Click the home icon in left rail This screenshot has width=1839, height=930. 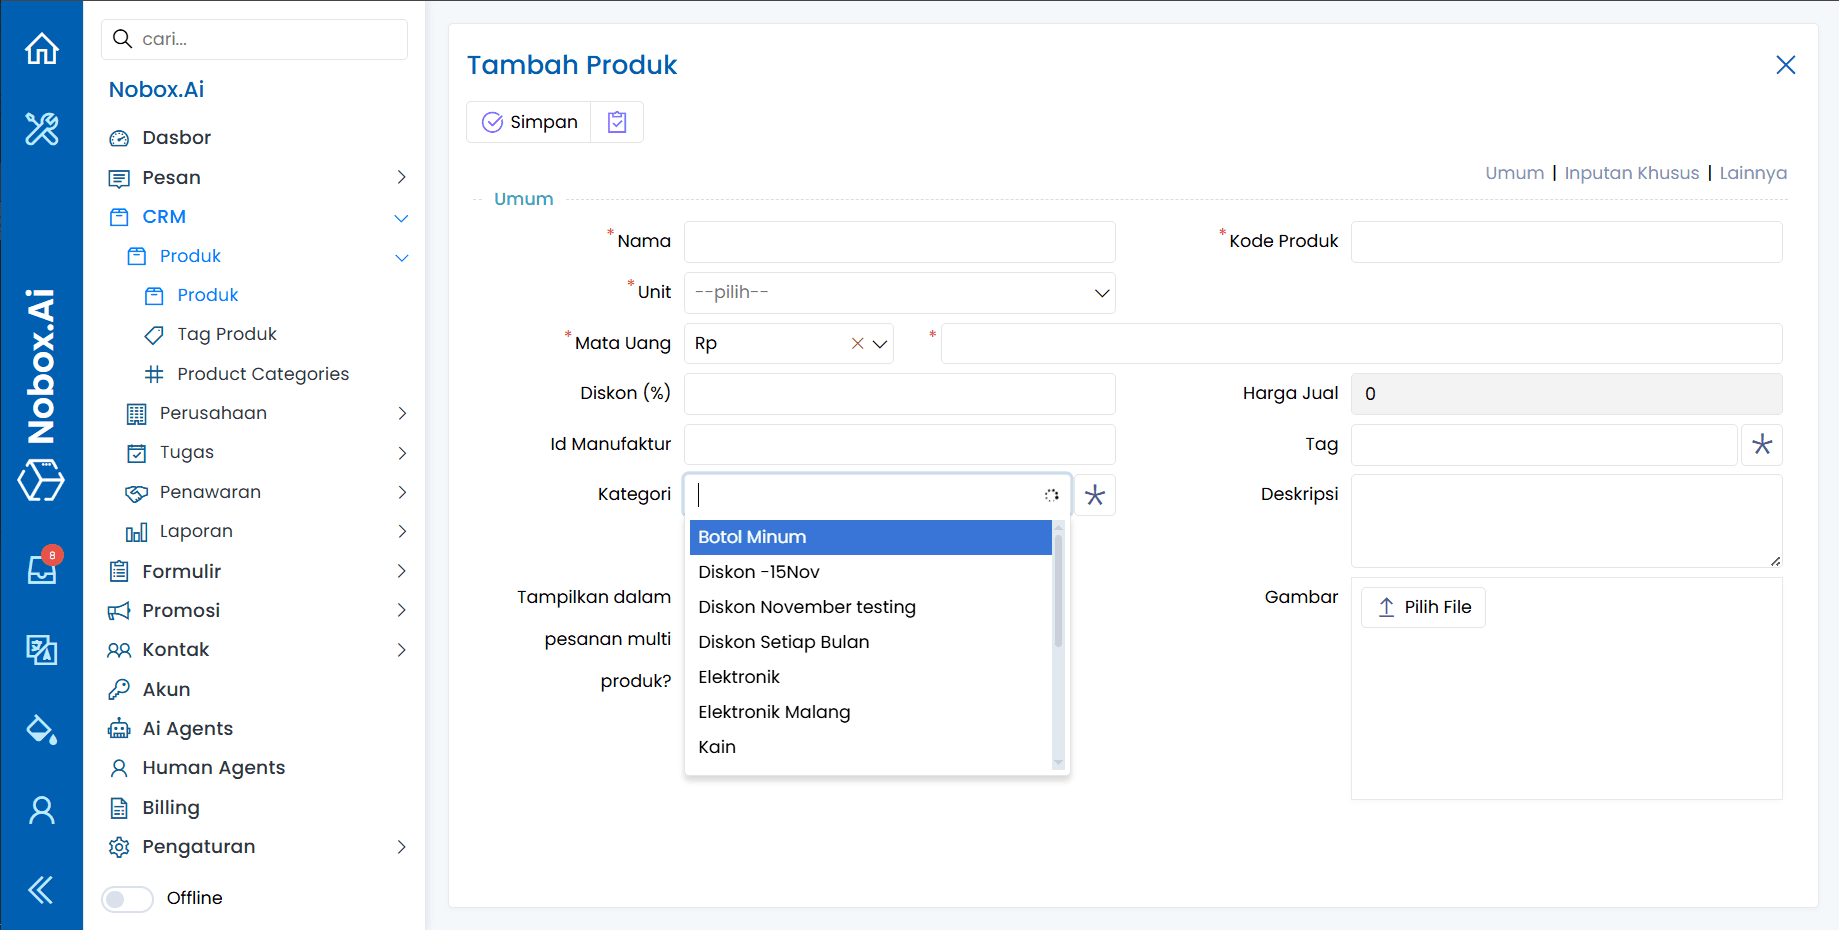pyautogui.click(x=41, y=48)
